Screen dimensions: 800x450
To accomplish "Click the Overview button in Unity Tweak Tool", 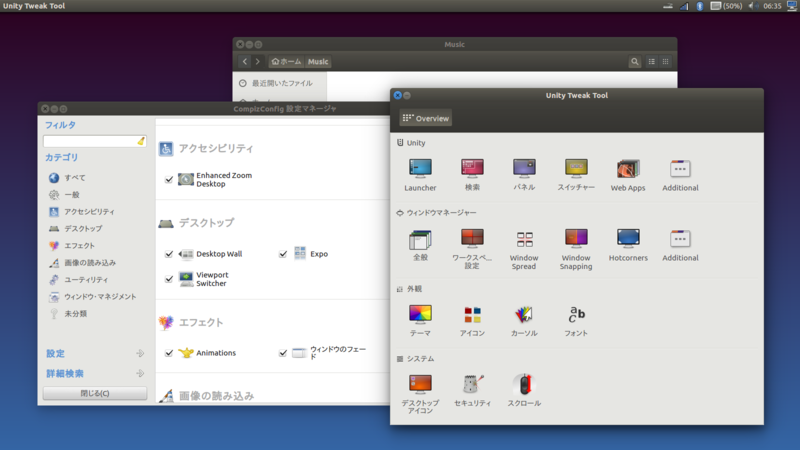I will tap(426, 118).
